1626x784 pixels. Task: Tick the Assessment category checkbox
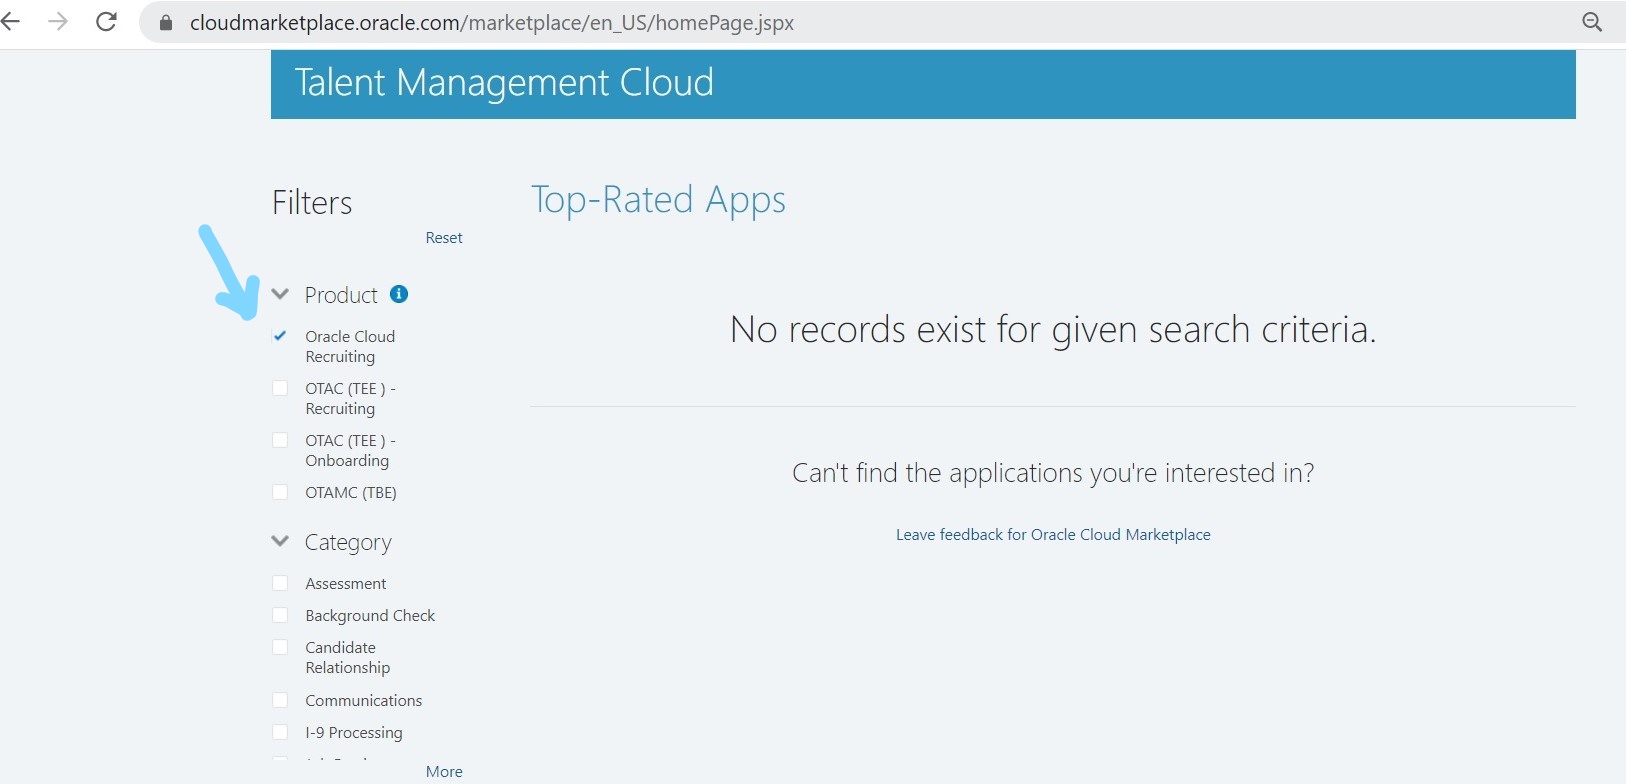pos(280,583)
